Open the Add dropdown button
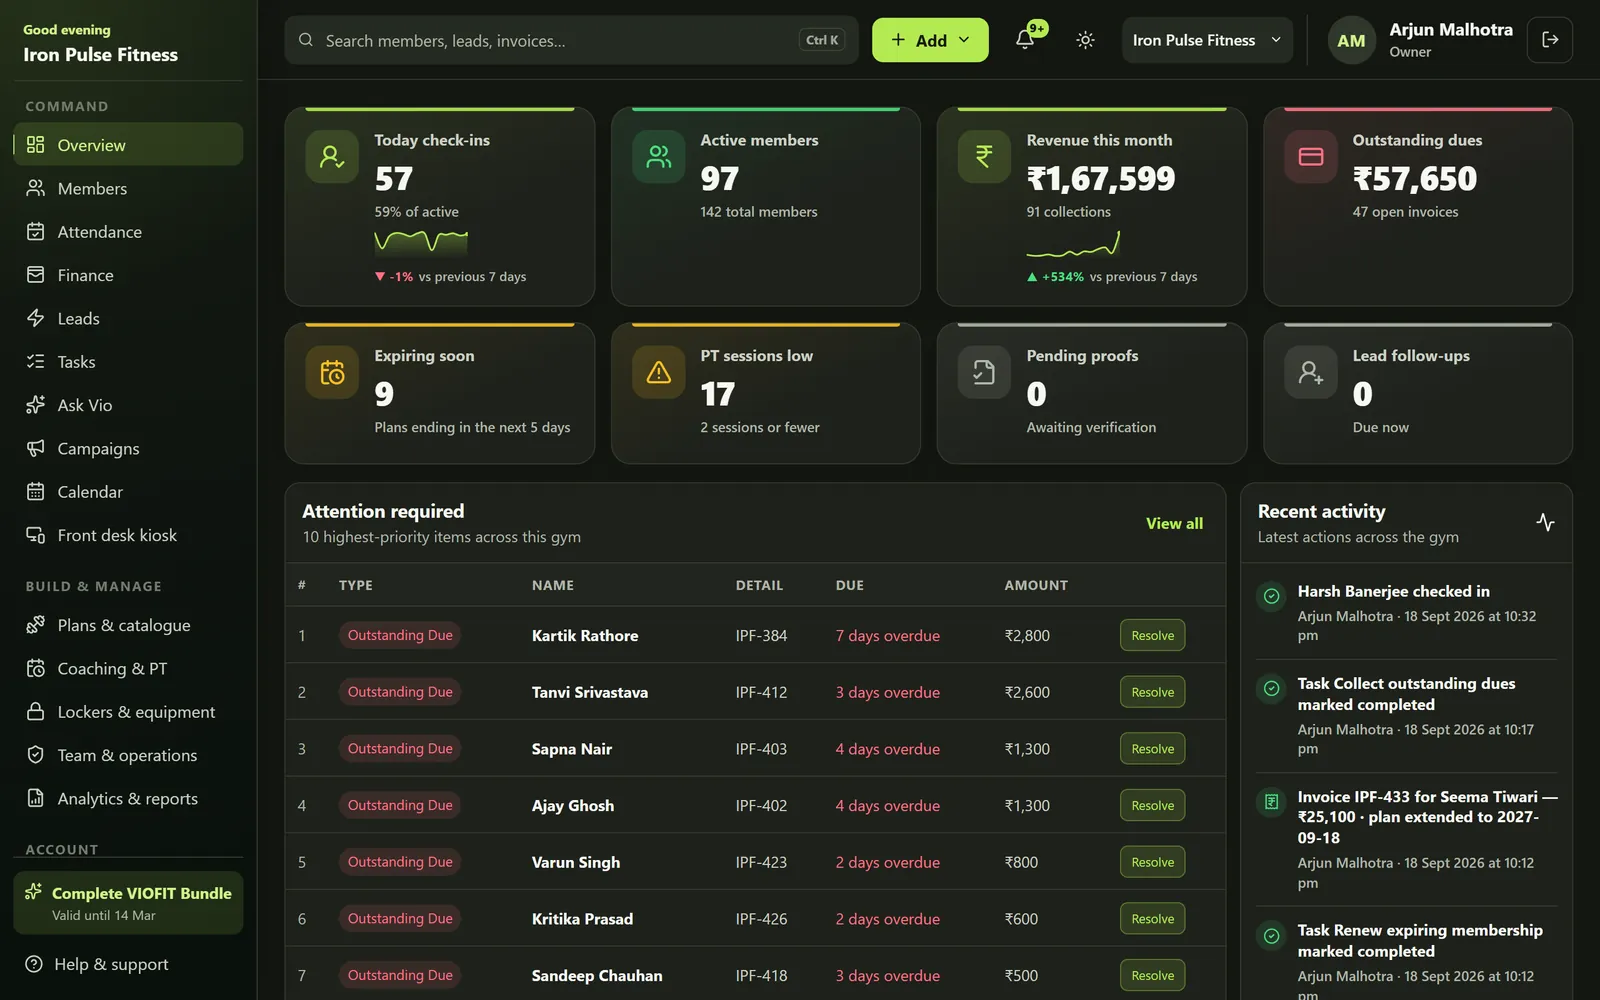The width and height of the screenshot is (1600, 1000). (x=930, y=40)
